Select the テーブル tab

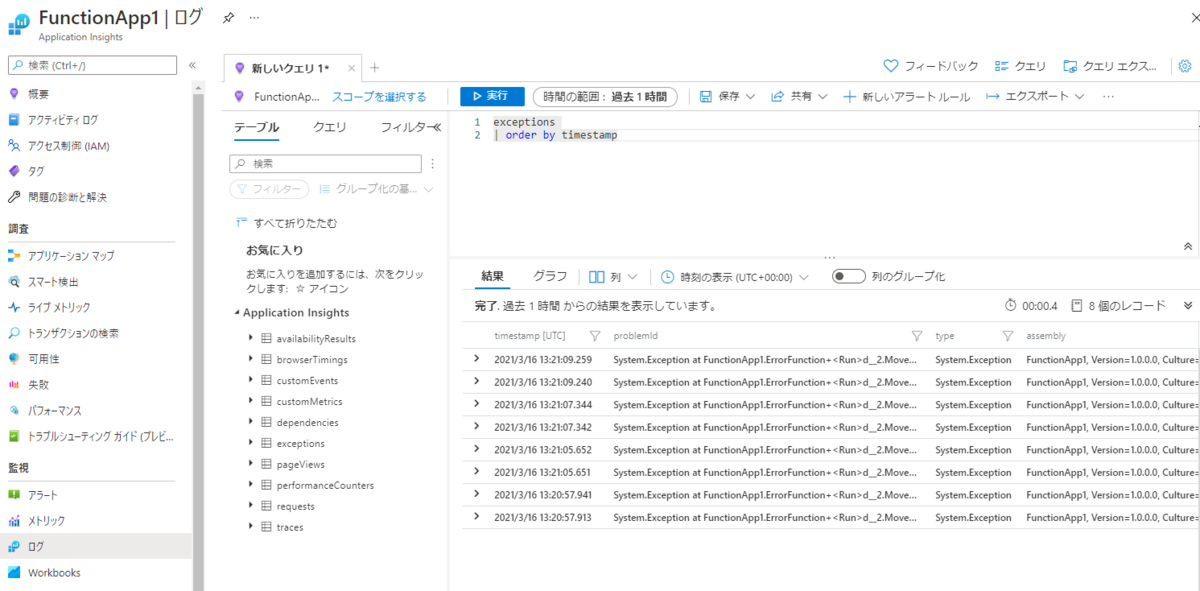[x=256, y=128]
